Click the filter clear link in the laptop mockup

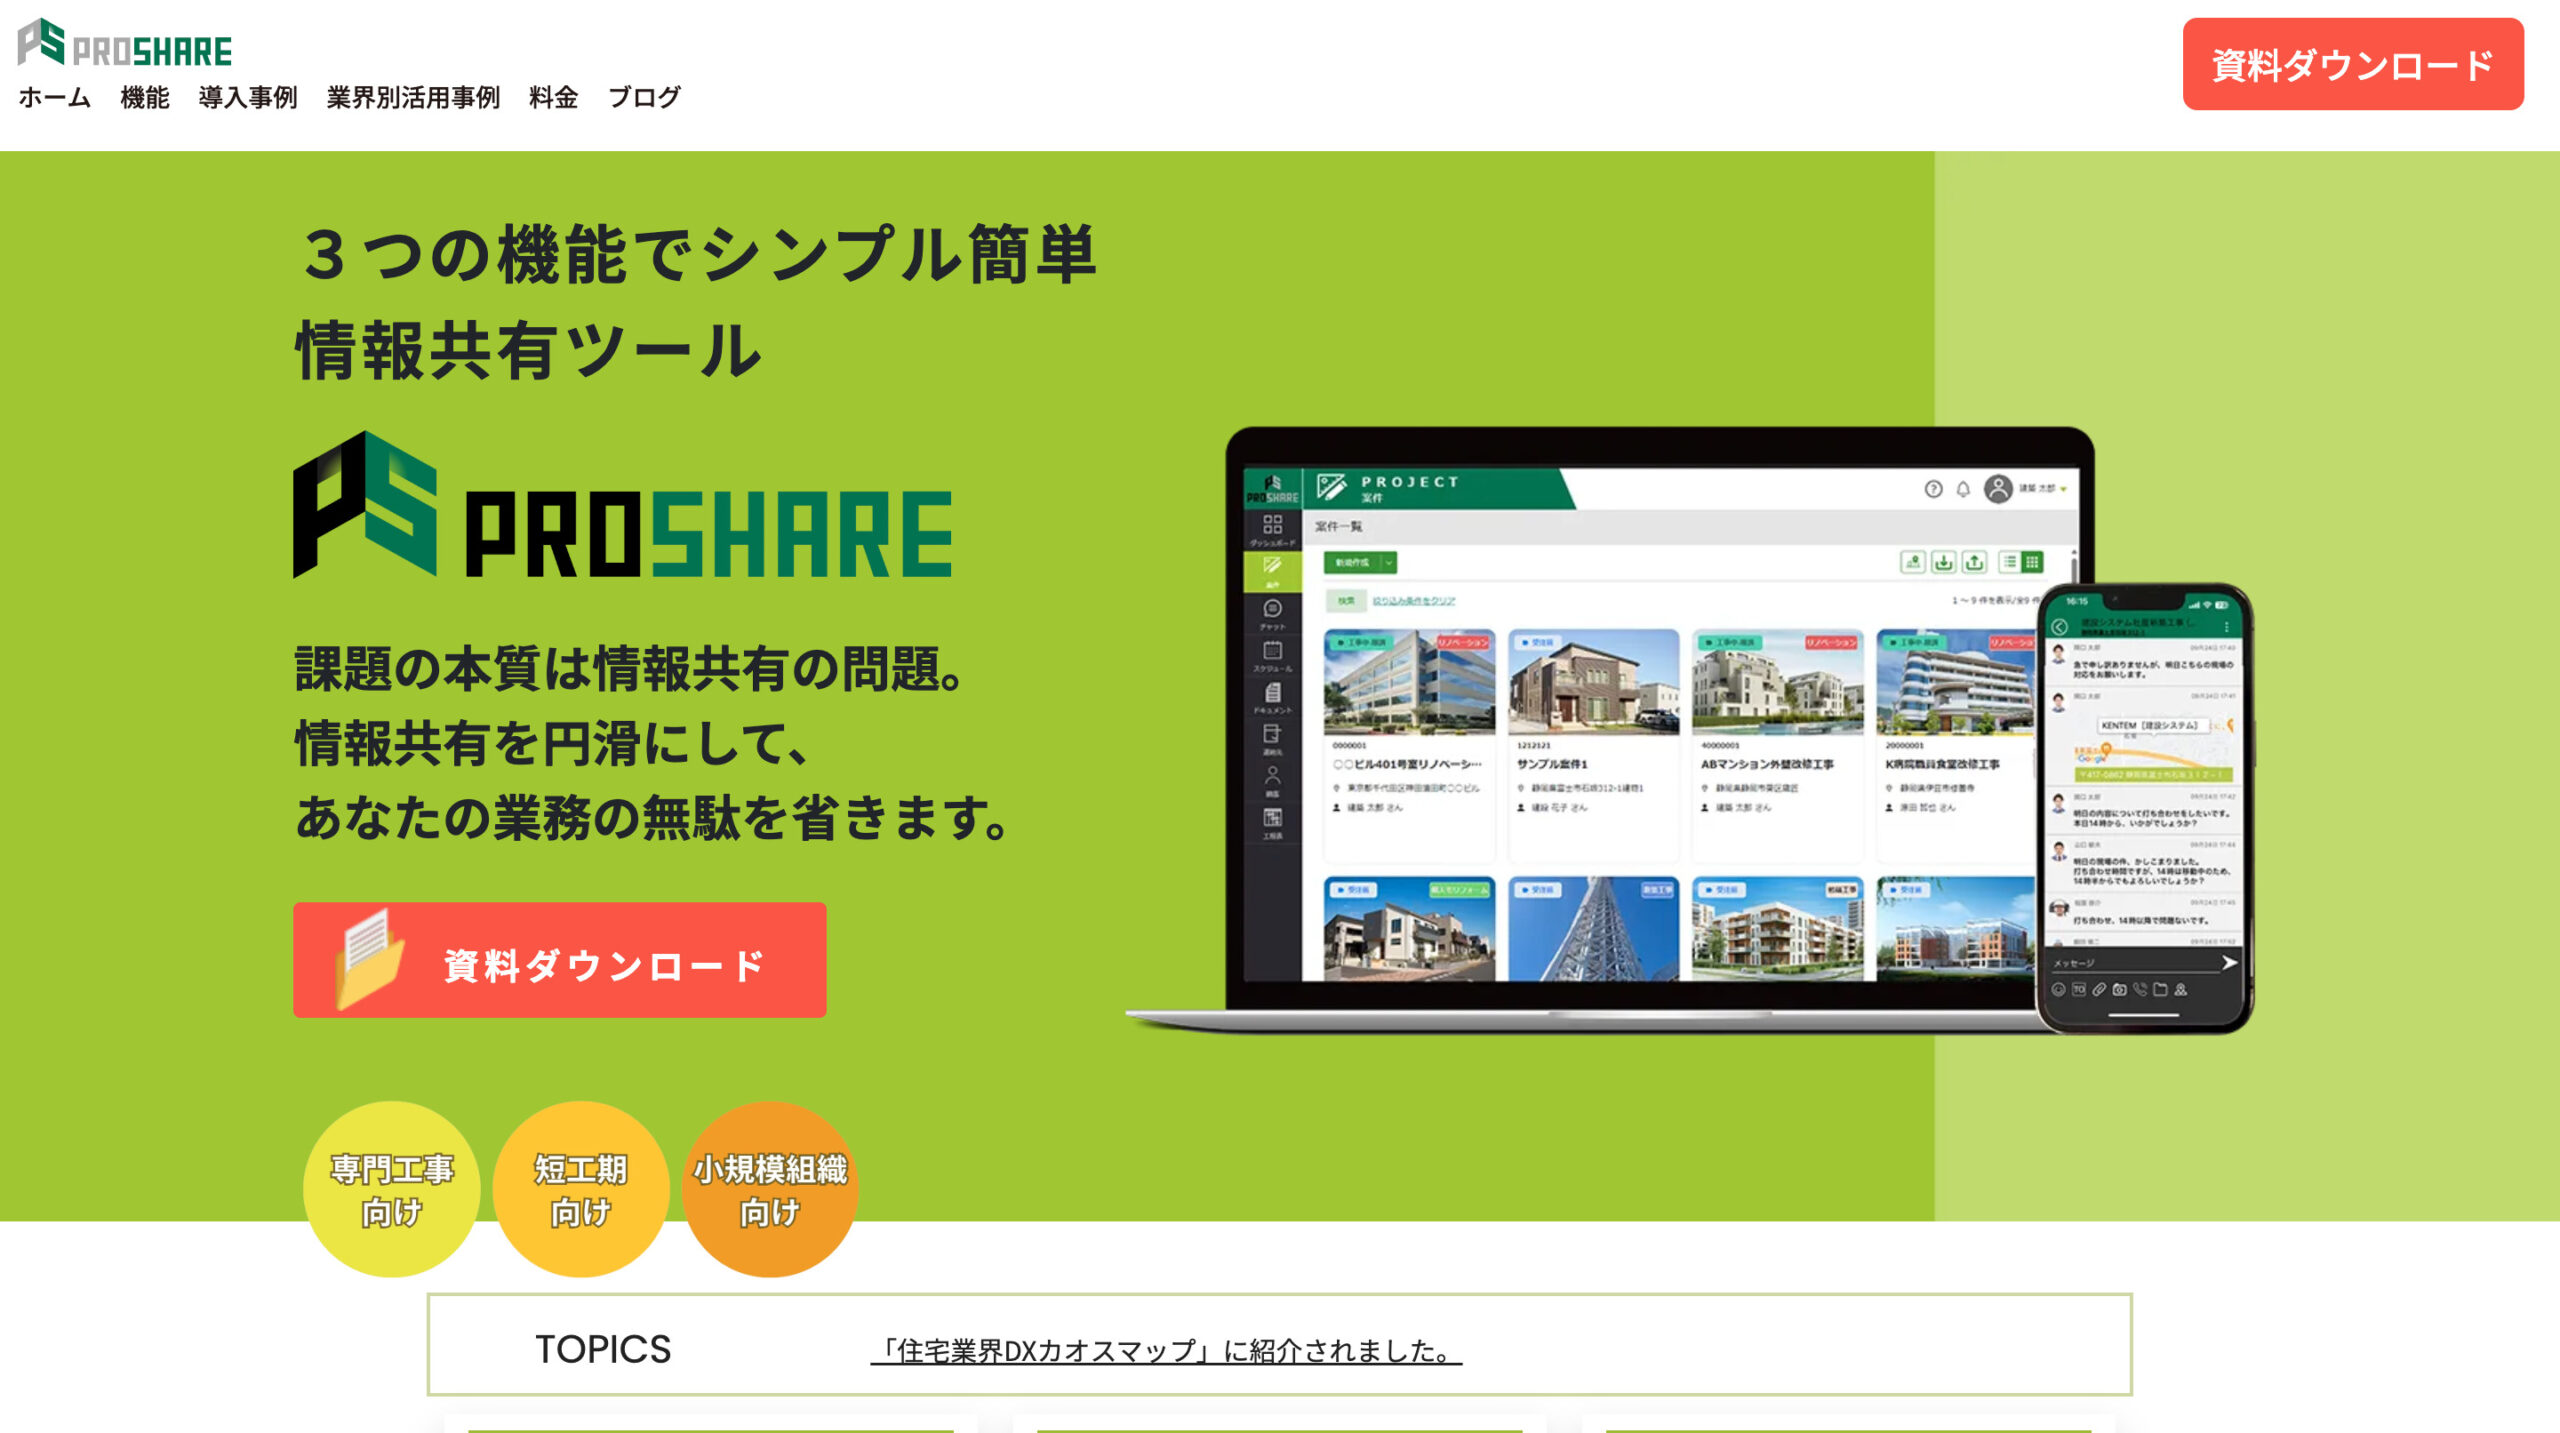coord(1414,601)
